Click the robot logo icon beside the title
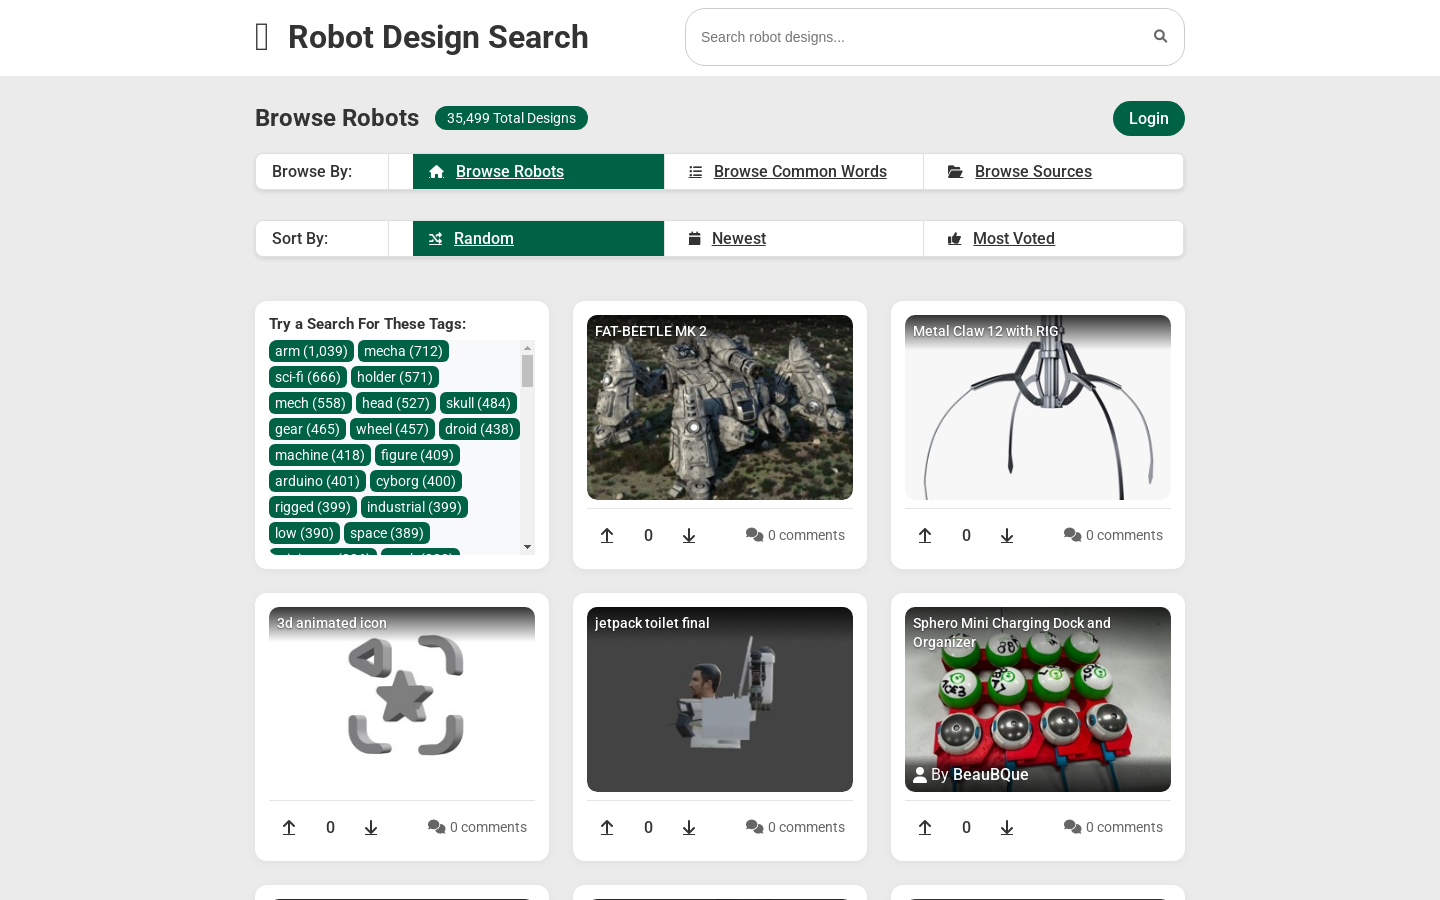Image resolution: width=1440 pixels, height=900 pixels. pos(262,37)
